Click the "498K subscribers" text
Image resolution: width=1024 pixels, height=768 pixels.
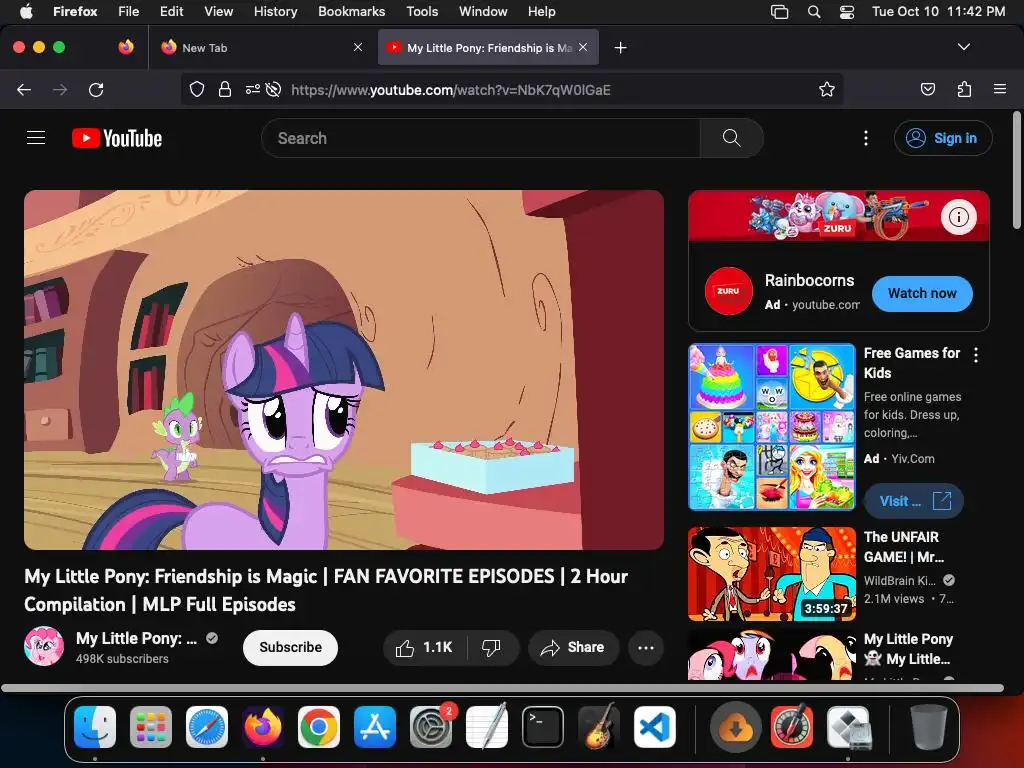(122, 659)
